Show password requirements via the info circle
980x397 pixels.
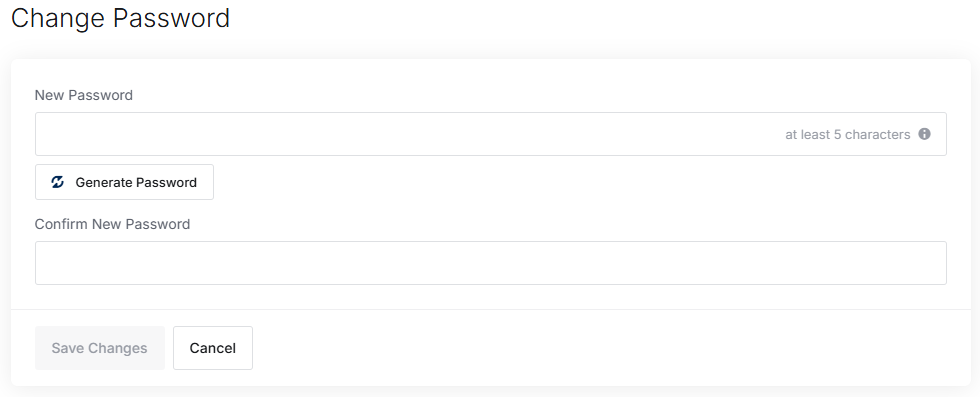(924, 134)
